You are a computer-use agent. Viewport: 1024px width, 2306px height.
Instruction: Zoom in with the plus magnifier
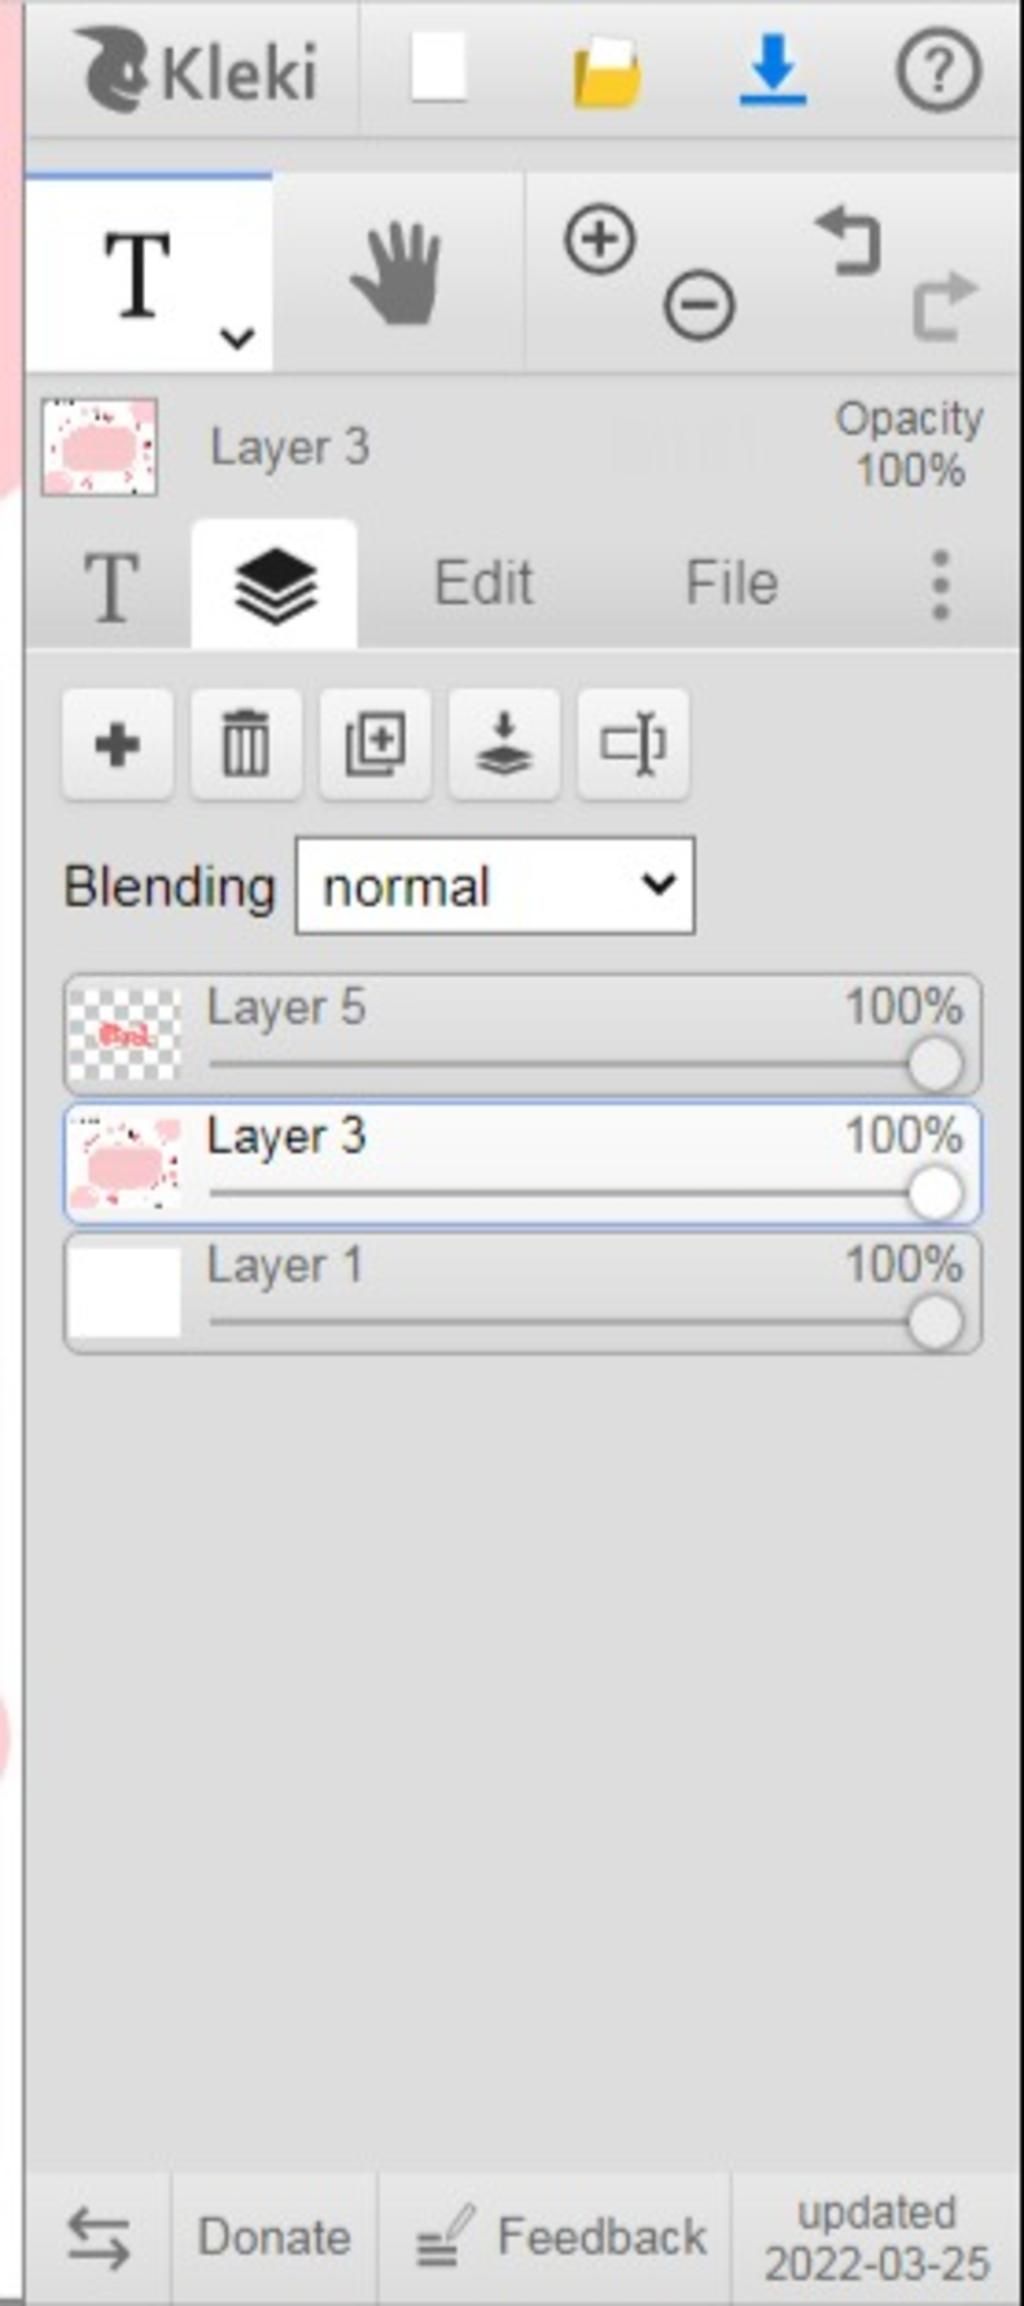(600, 240)
